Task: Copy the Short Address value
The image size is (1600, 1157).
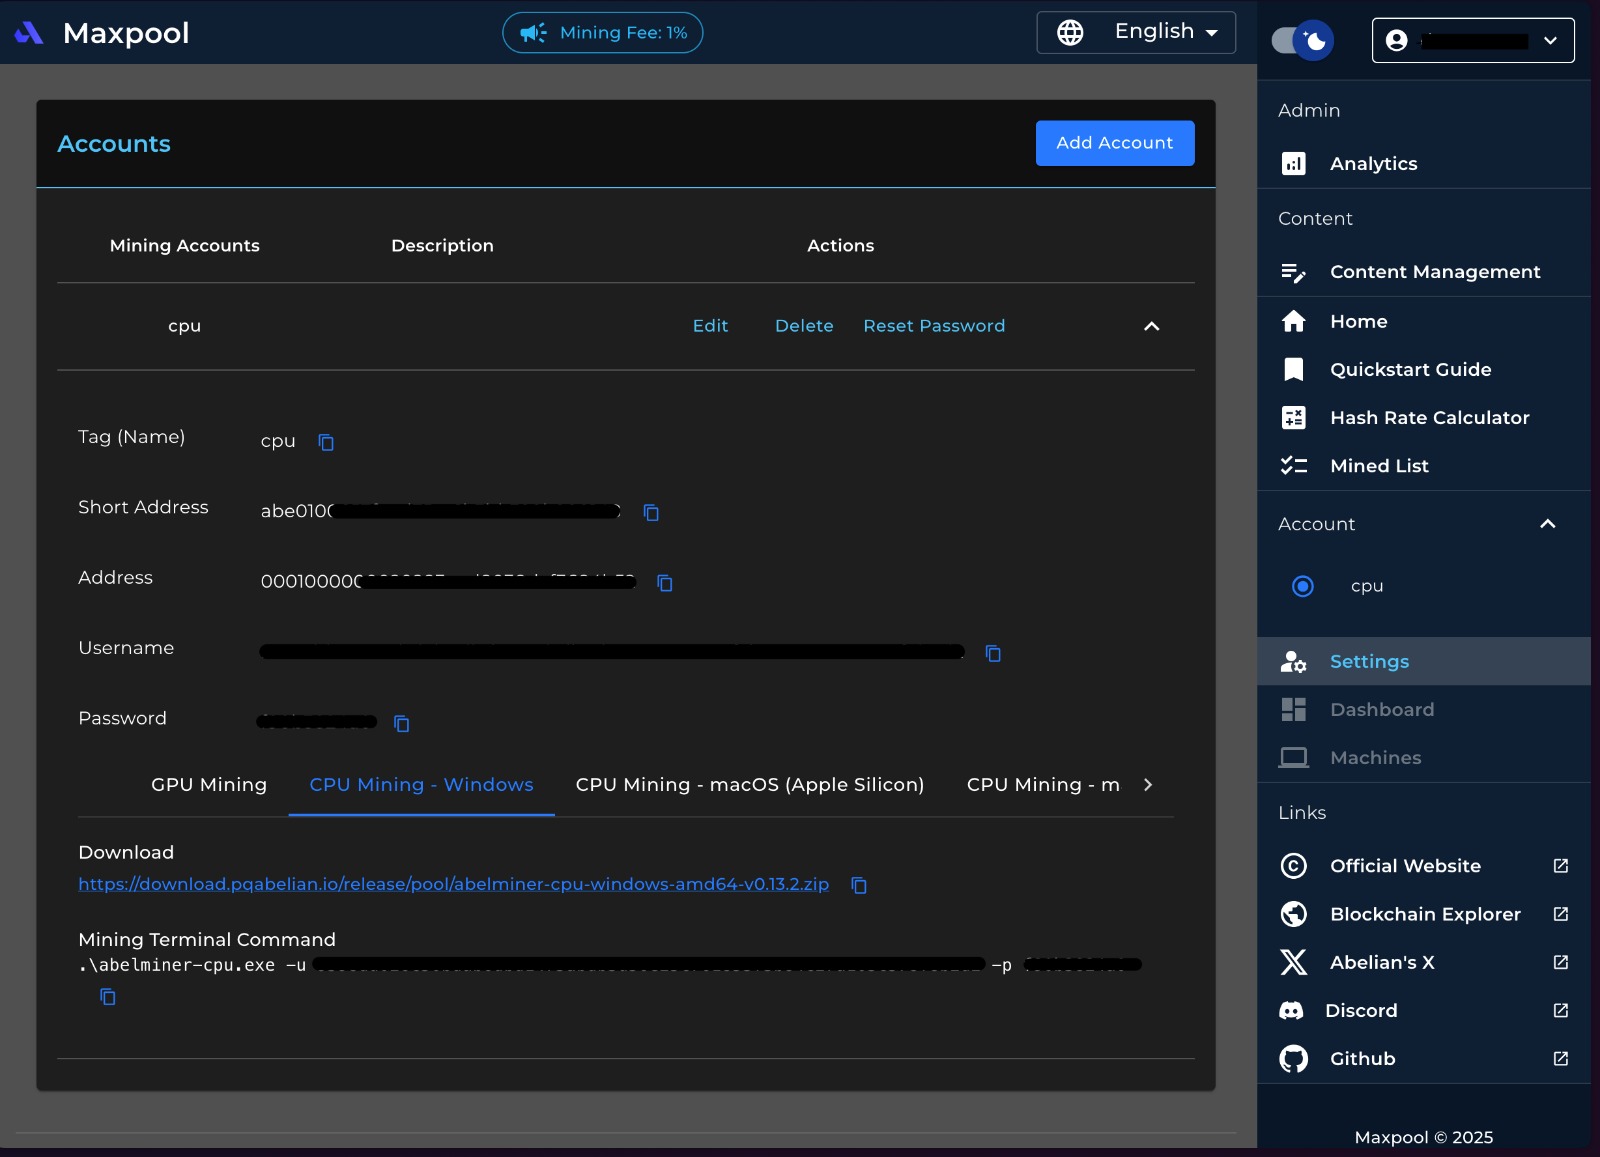Action: coord(651,512)
